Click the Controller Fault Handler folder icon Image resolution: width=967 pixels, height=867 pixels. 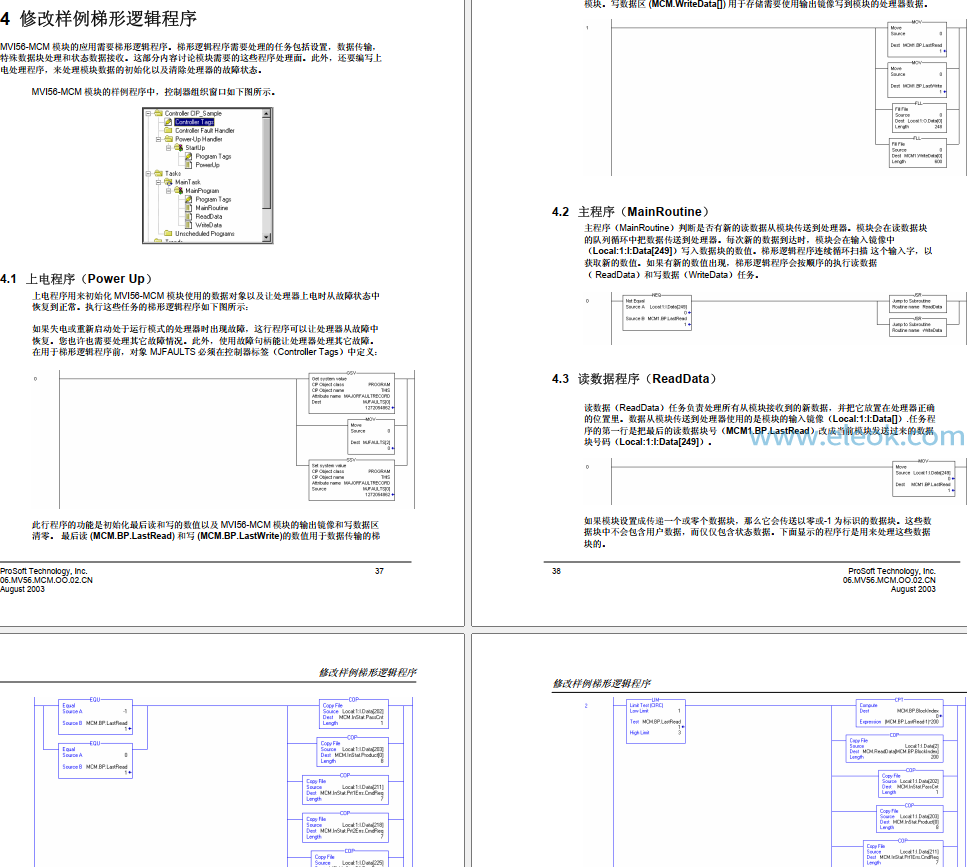pos(168,131)
